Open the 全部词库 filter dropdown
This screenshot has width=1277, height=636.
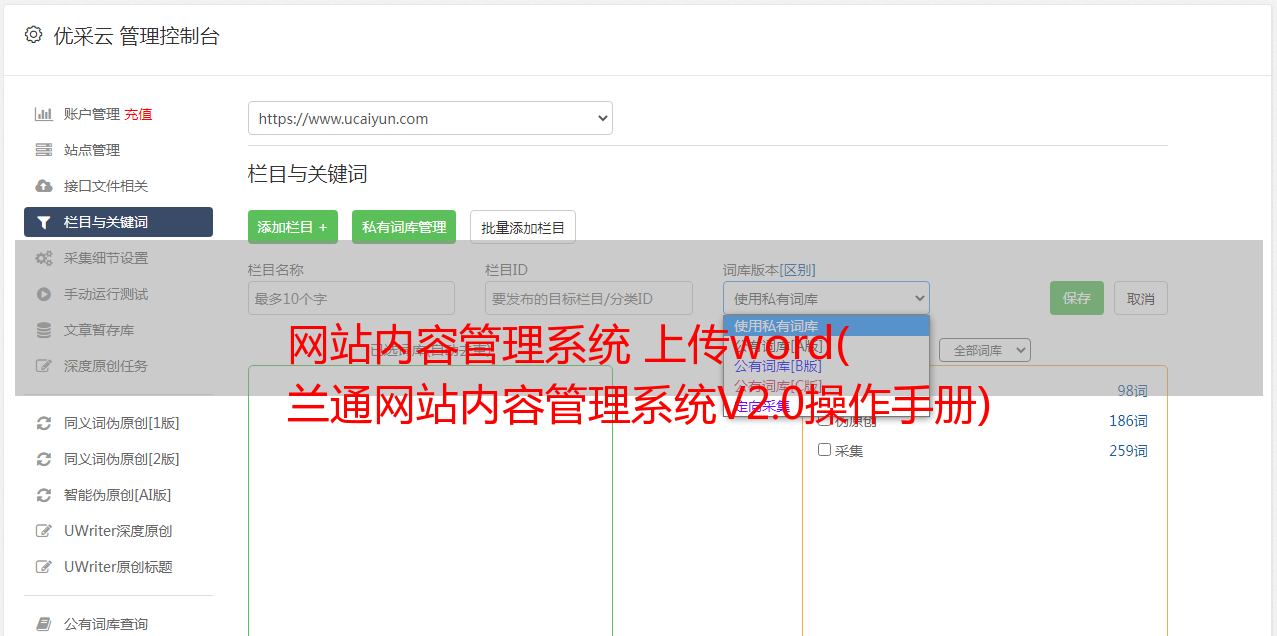pos(984,350)
